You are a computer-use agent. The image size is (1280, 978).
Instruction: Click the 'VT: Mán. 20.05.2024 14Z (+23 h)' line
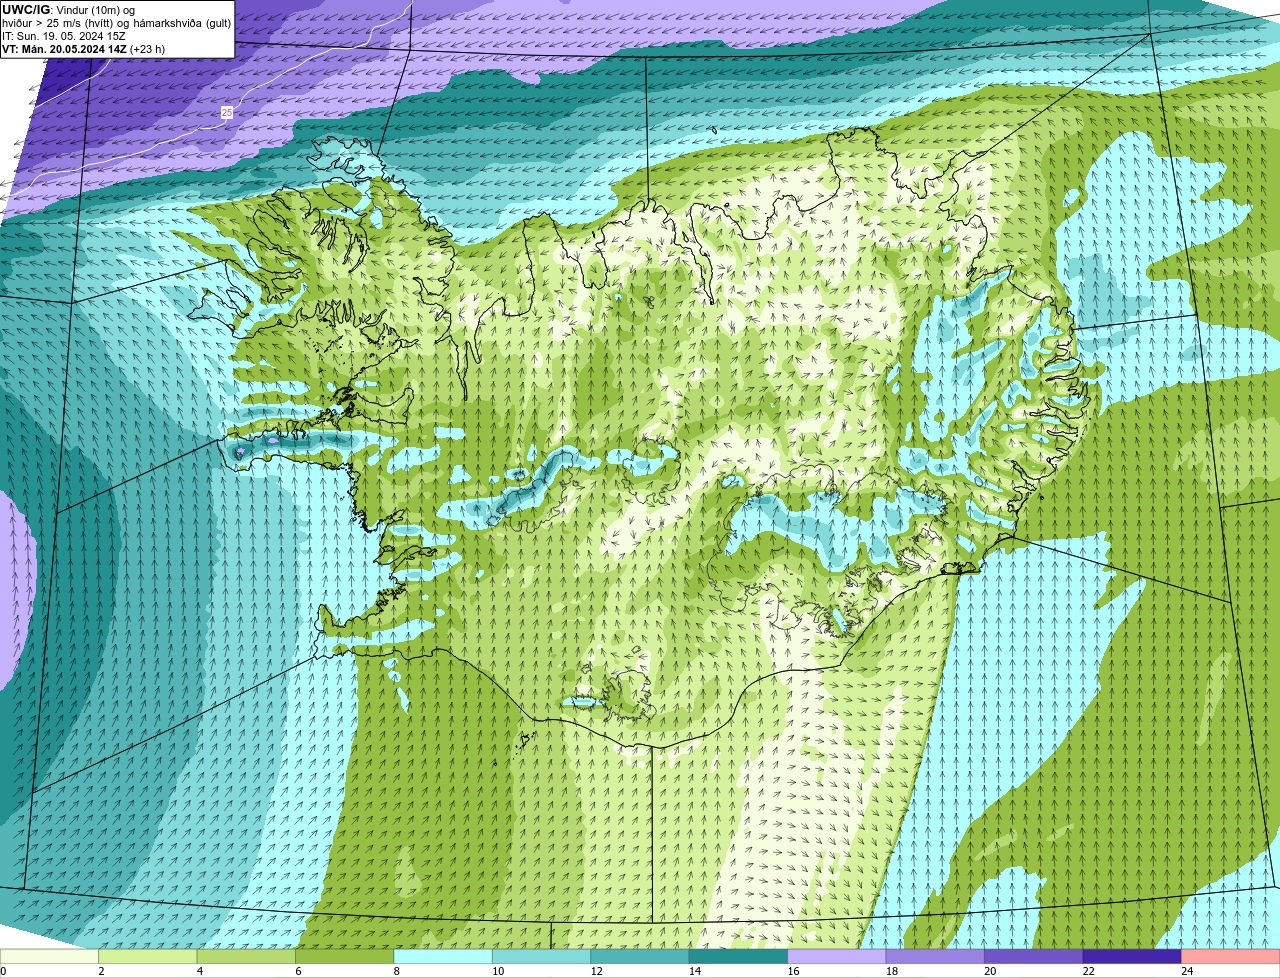point(84,48)
